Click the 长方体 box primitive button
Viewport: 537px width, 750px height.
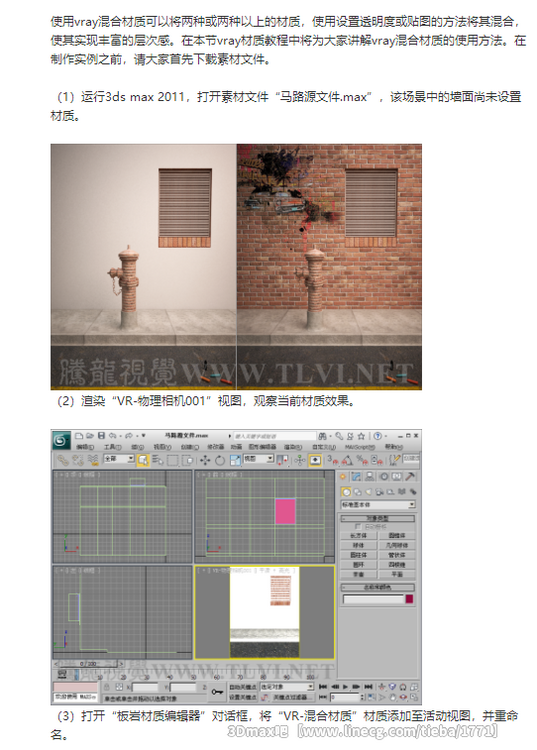click(x=358, y=536)
